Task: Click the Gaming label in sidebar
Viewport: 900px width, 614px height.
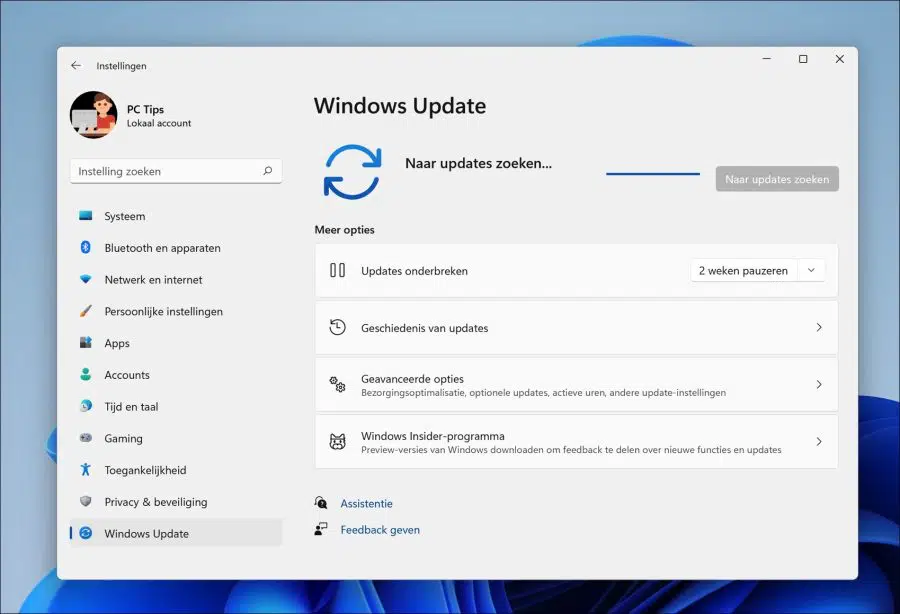Action: coord(123,438)
